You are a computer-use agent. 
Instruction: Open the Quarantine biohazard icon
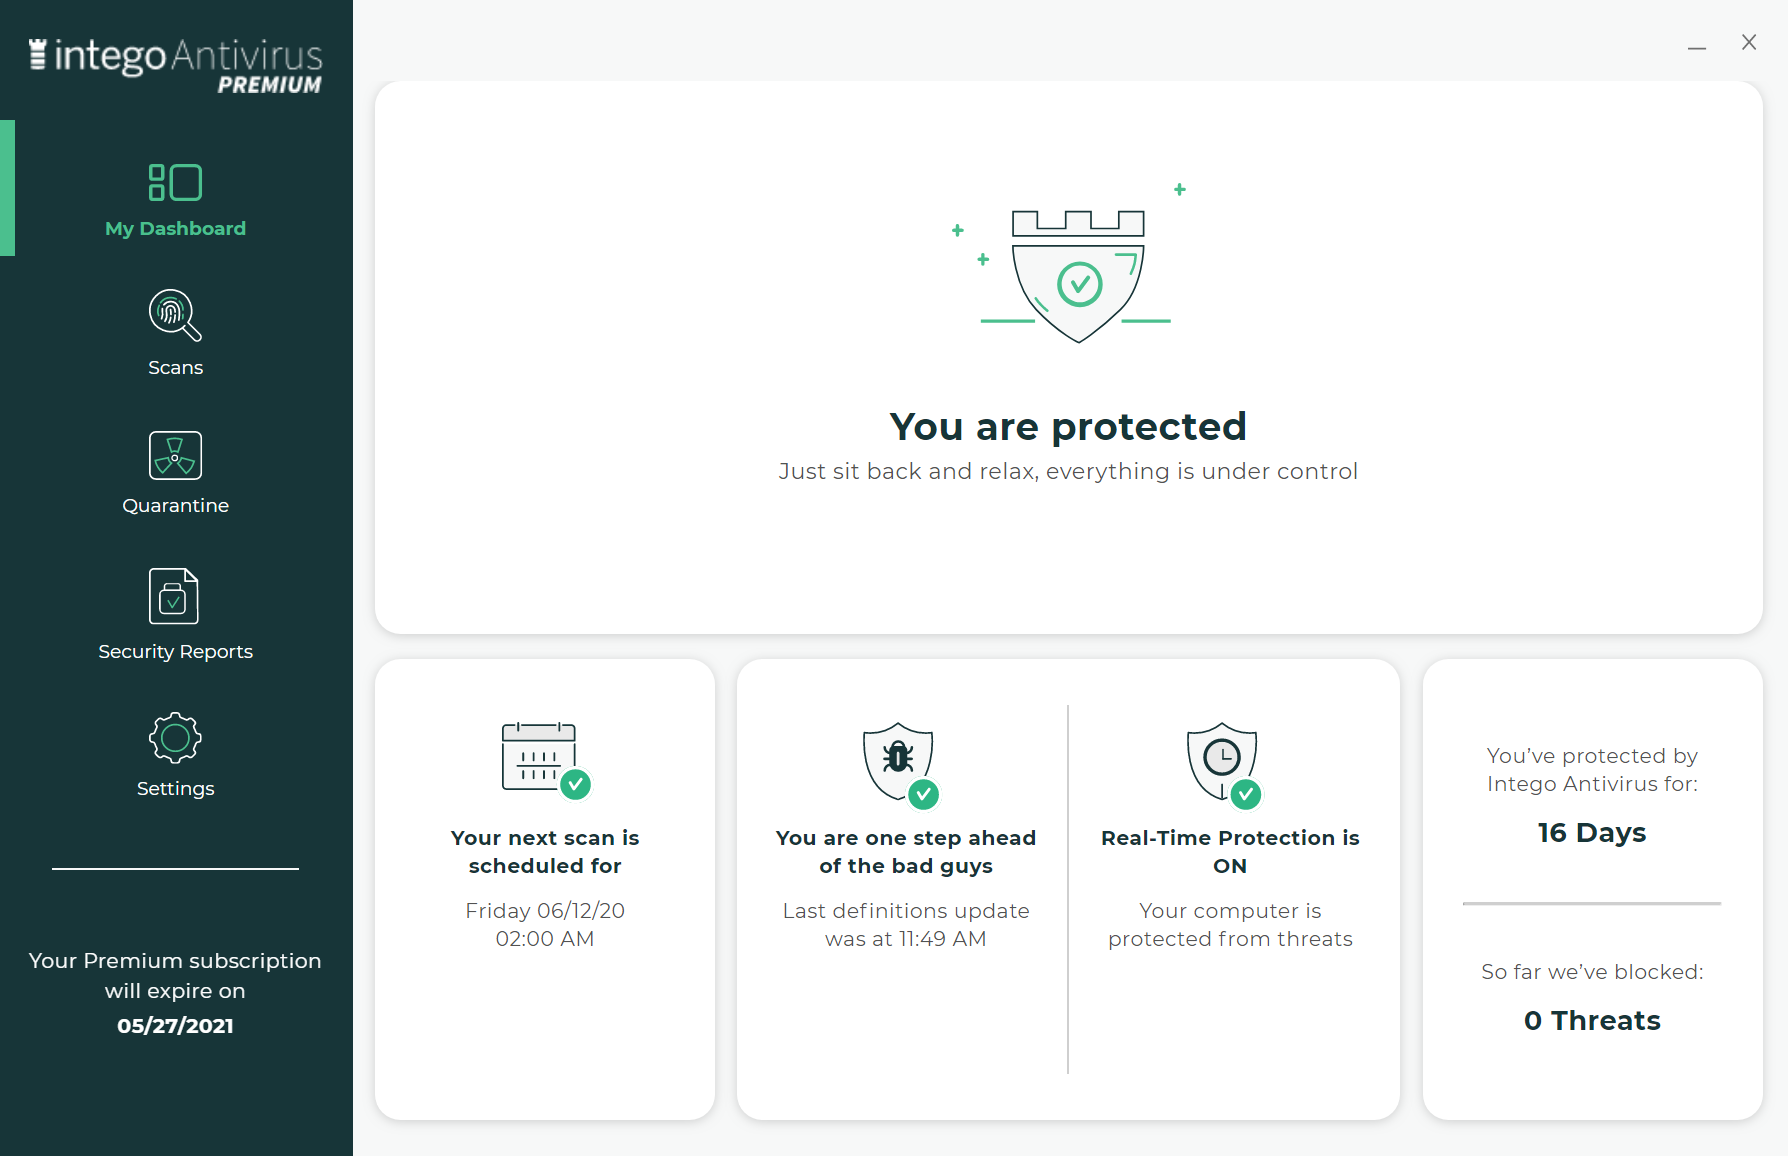tap(175, 455)
